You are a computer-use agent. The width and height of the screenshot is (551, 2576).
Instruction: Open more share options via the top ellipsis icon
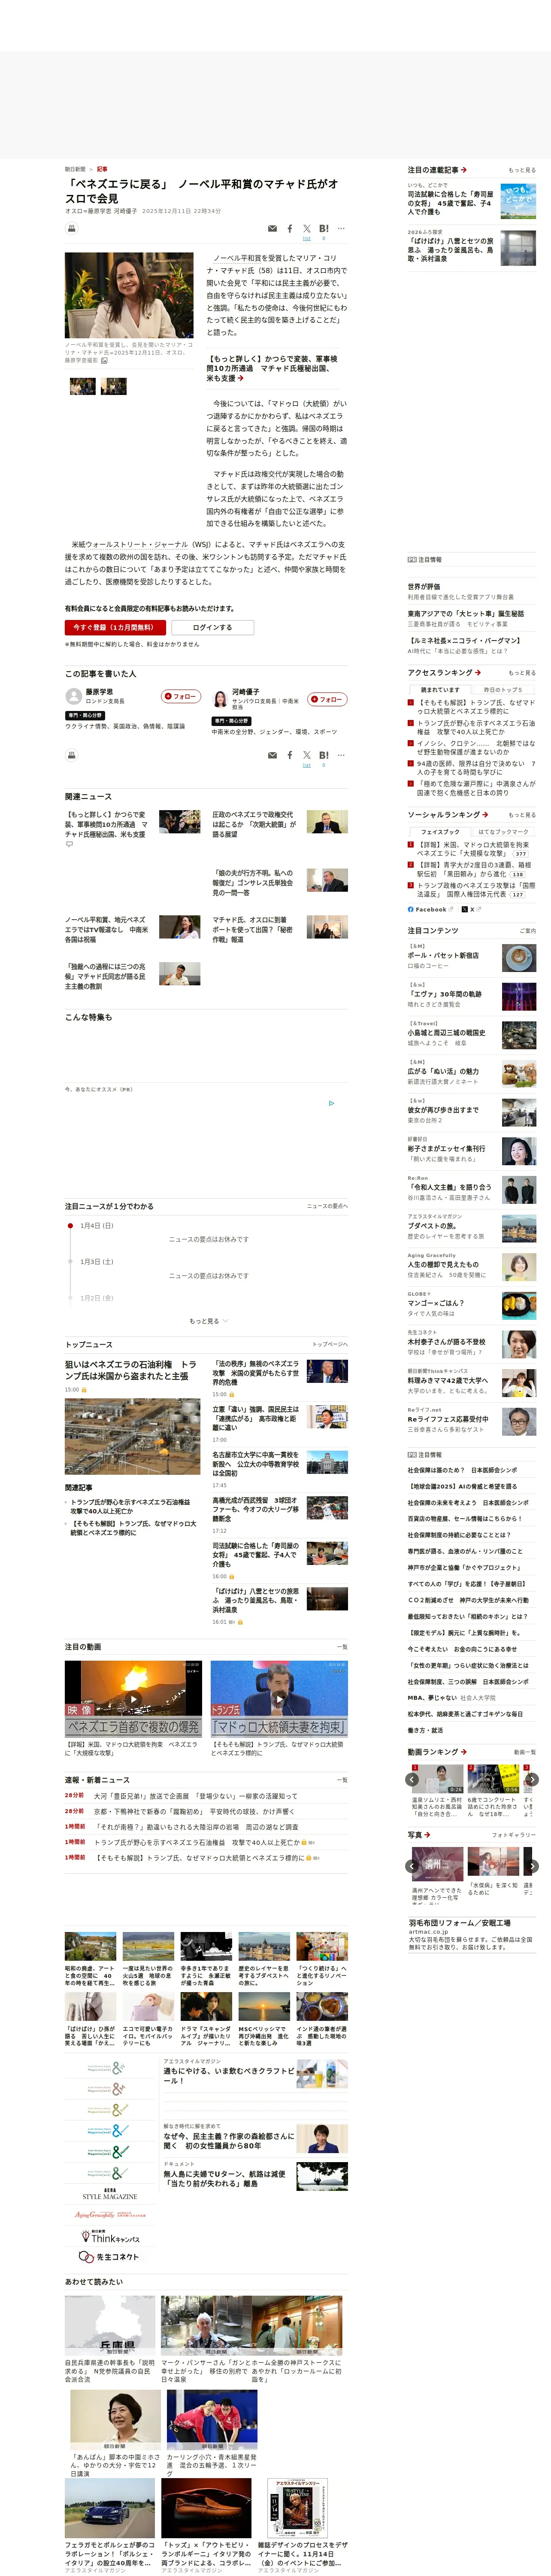[341, 229]
